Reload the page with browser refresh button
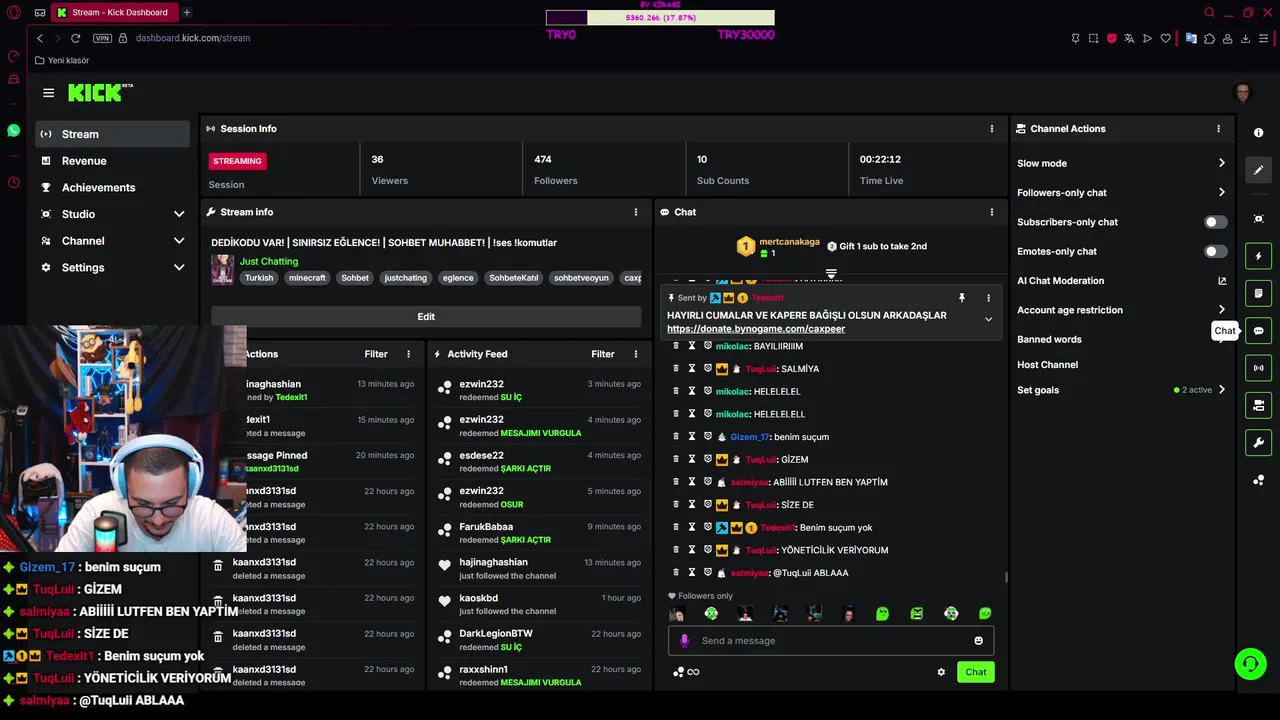 coord(75,38)
